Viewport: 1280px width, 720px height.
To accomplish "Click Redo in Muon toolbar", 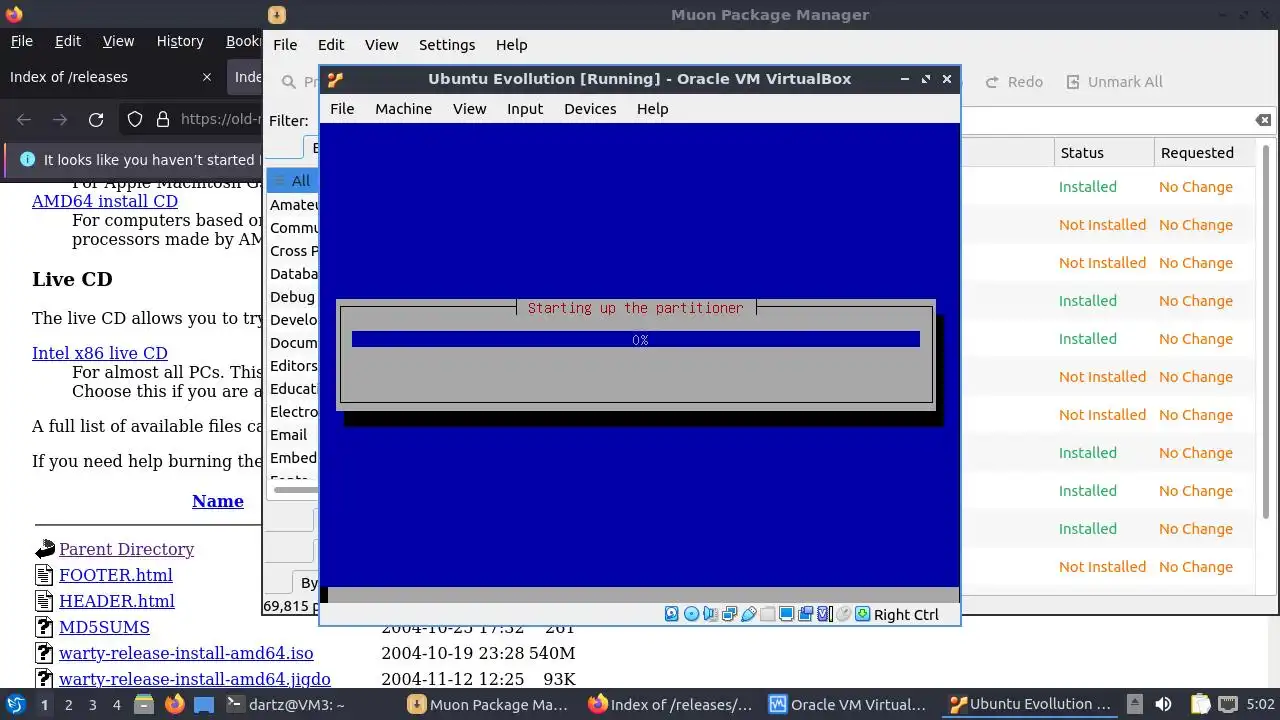I will pyautogui.click(x=1014, y=82).
